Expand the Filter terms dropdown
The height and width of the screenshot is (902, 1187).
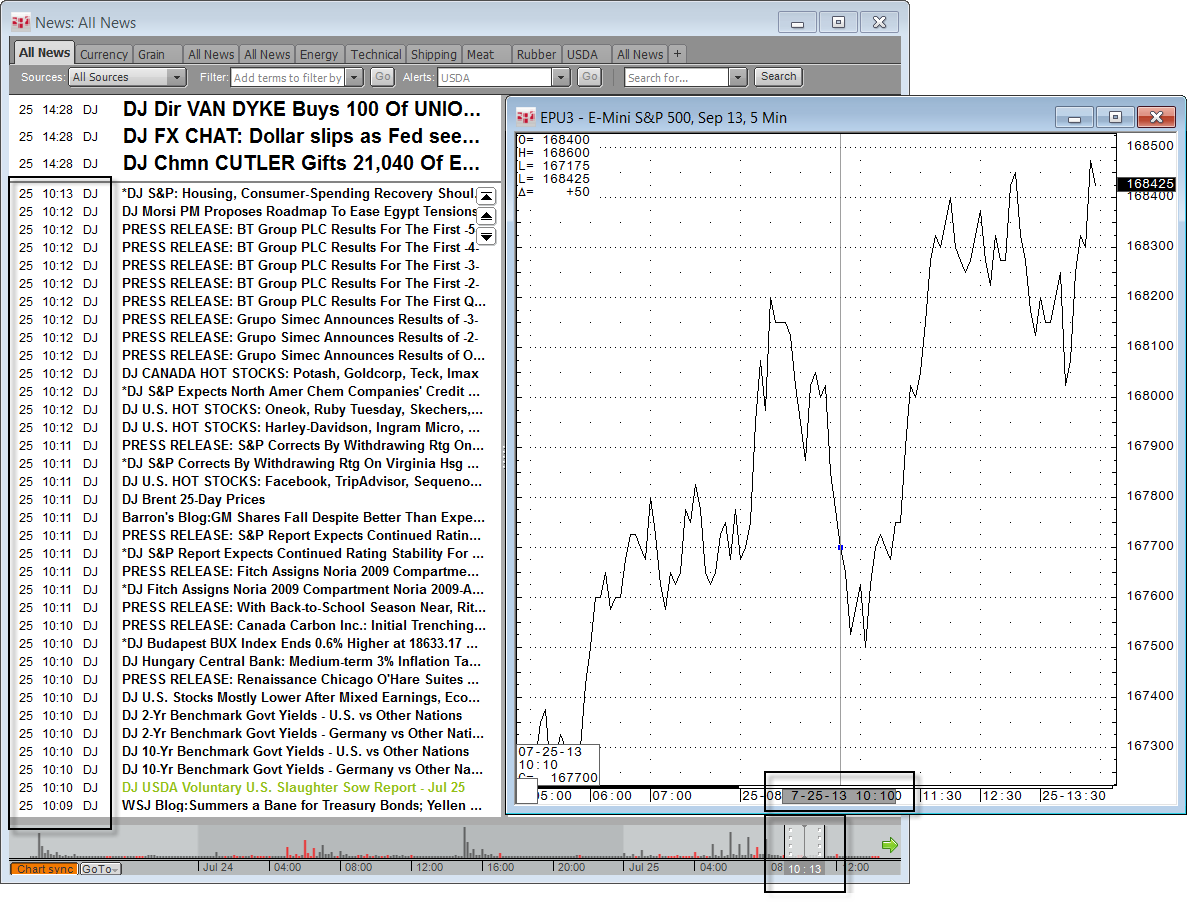355,77
